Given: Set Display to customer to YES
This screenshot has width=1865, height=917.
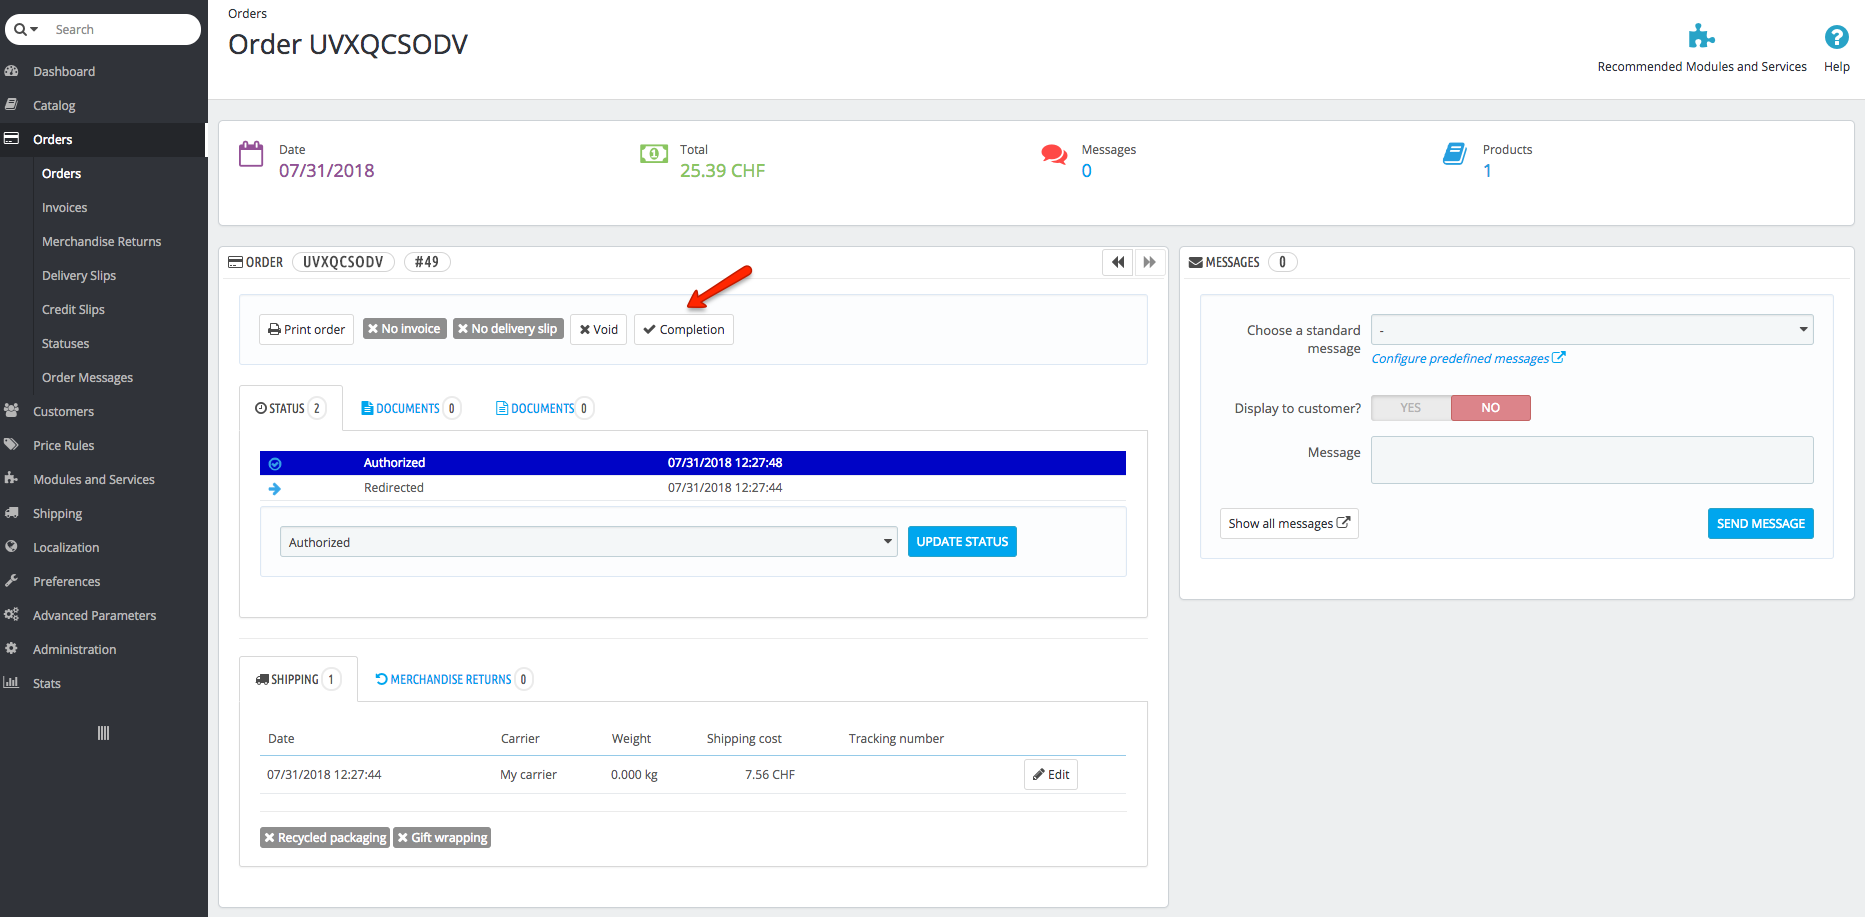Looking at the screenshot, I should tap(1411, 408).
